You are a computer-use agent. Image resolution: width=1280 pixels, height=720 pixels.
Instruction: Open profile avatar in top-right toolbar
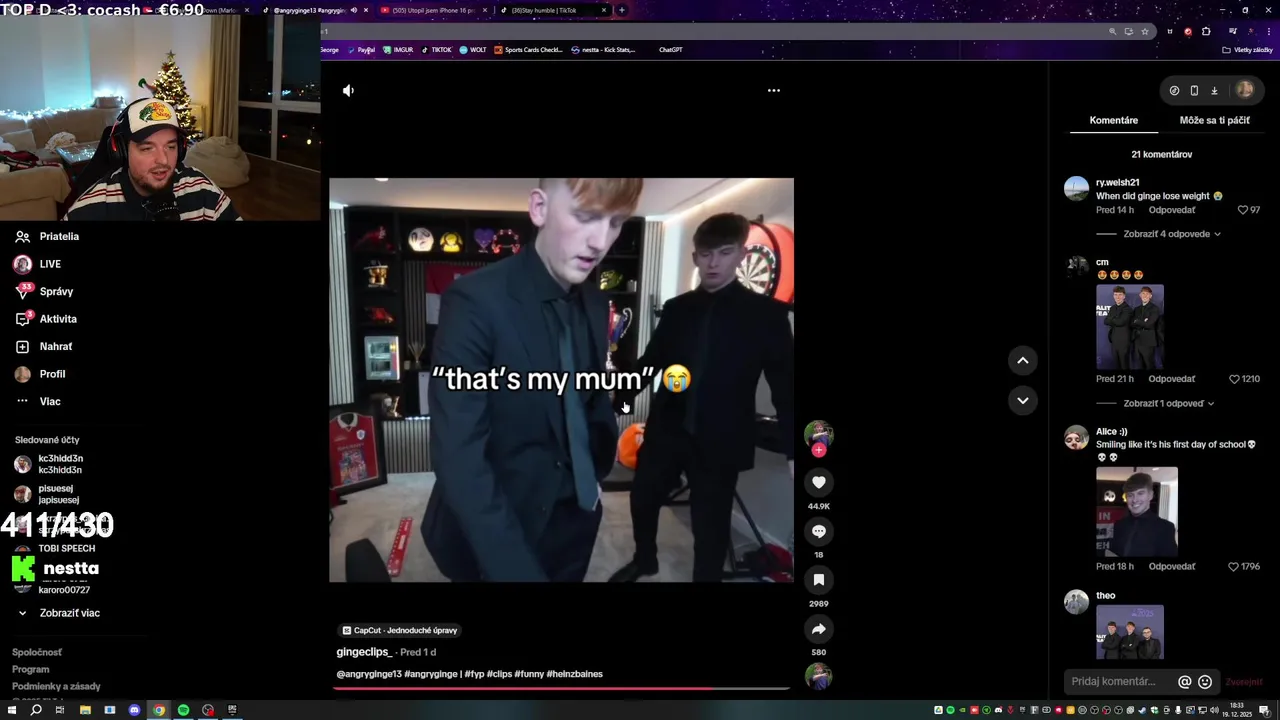pos(1244,90)
